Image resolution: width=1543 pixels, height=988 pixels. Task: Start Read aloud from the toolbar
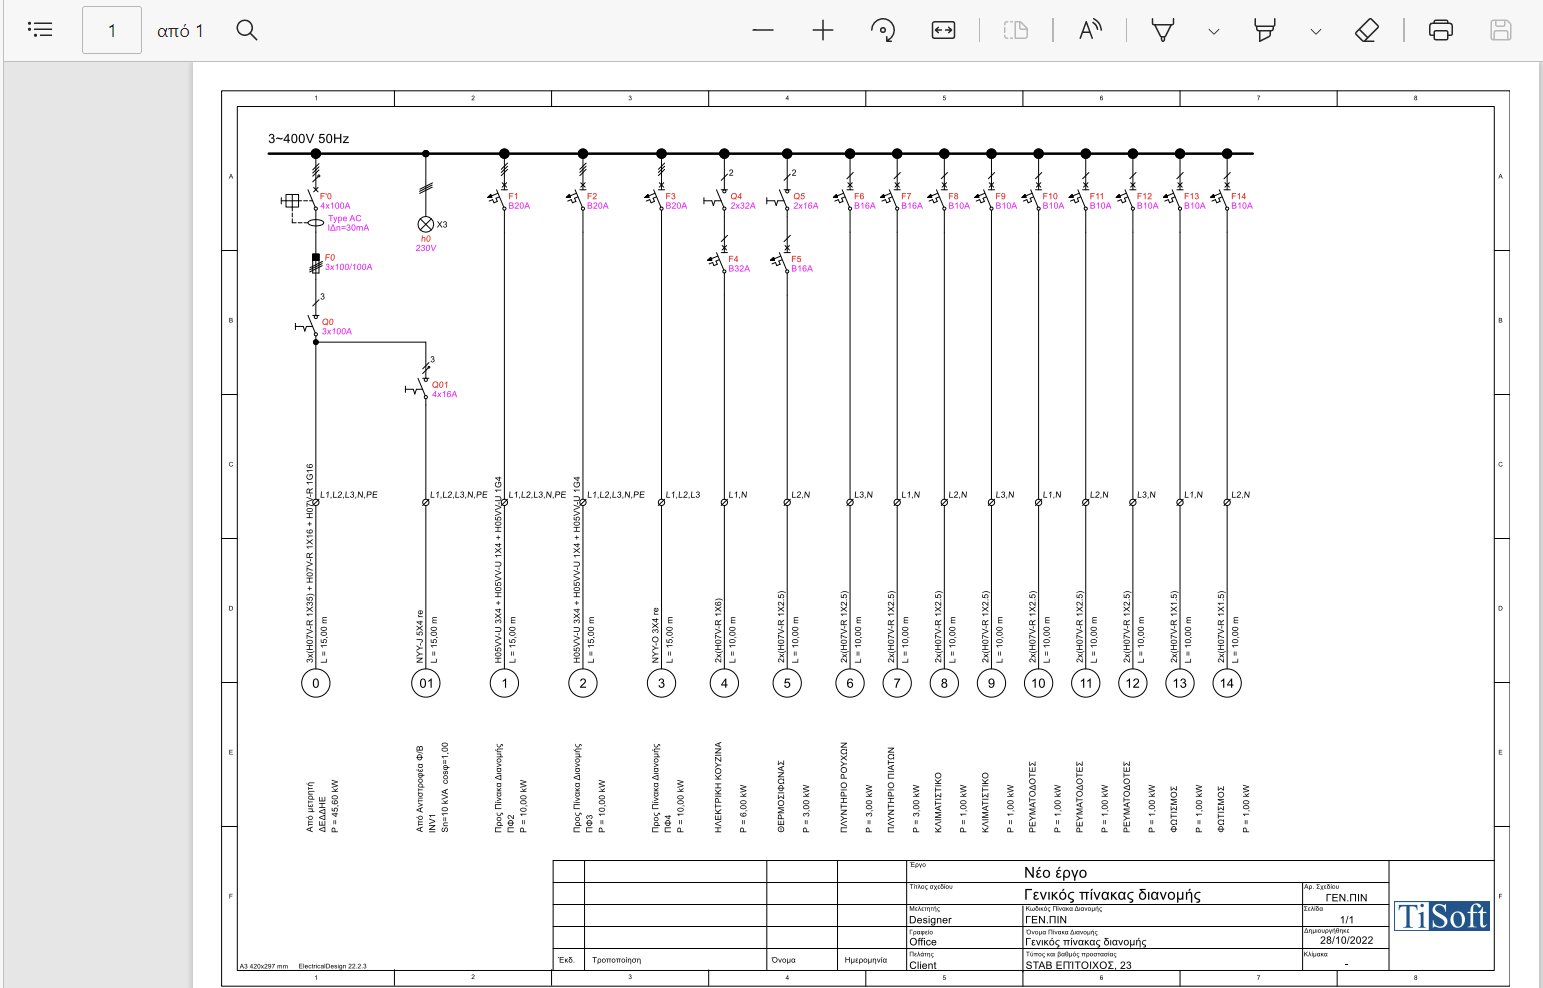(1089, 30)
